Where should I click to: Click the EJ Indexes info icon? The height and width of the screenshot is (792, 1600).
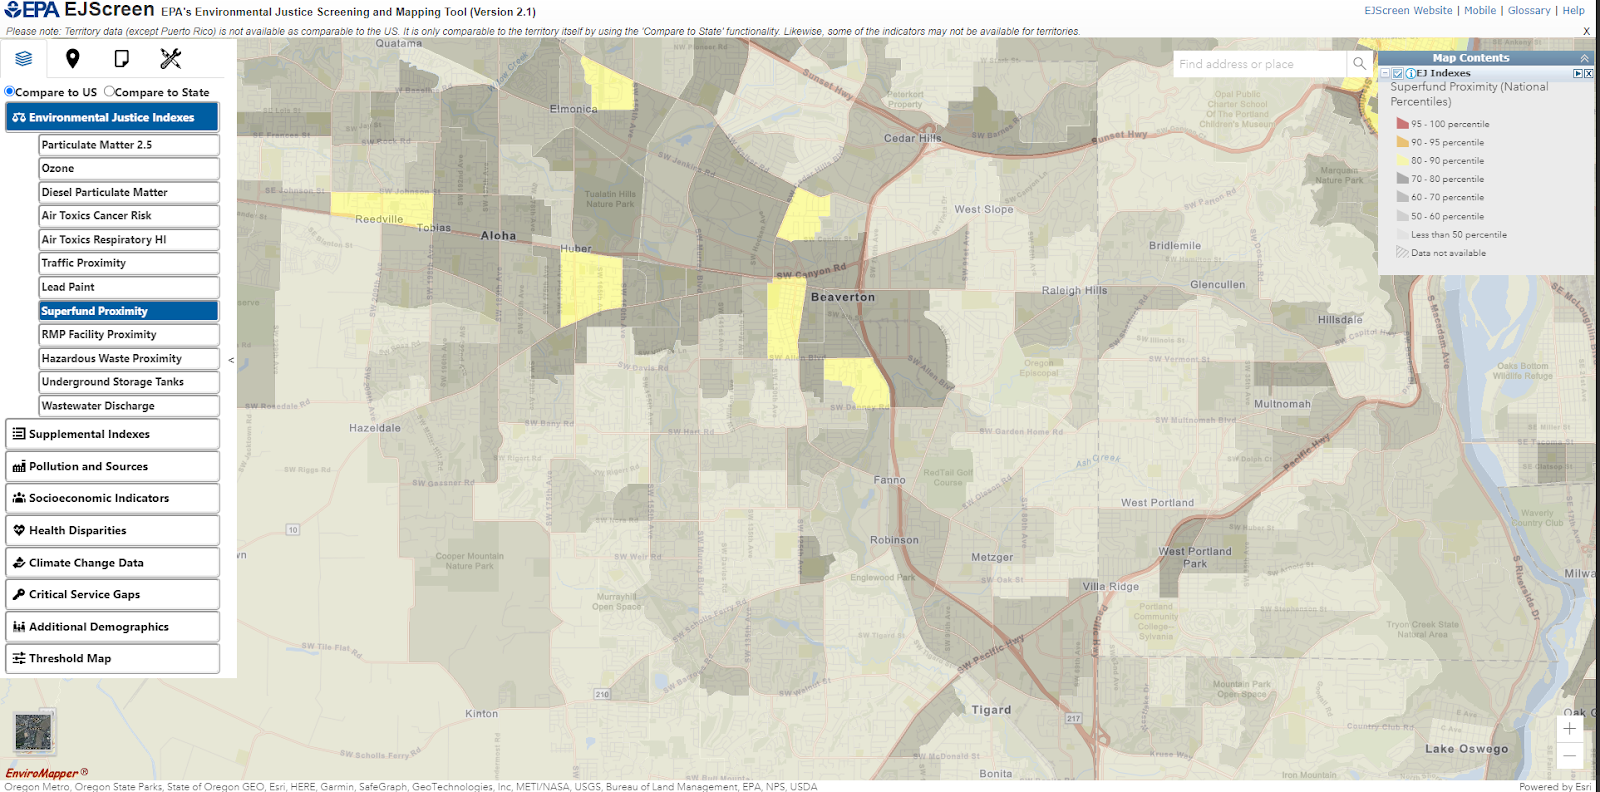tap(1410, 73)
